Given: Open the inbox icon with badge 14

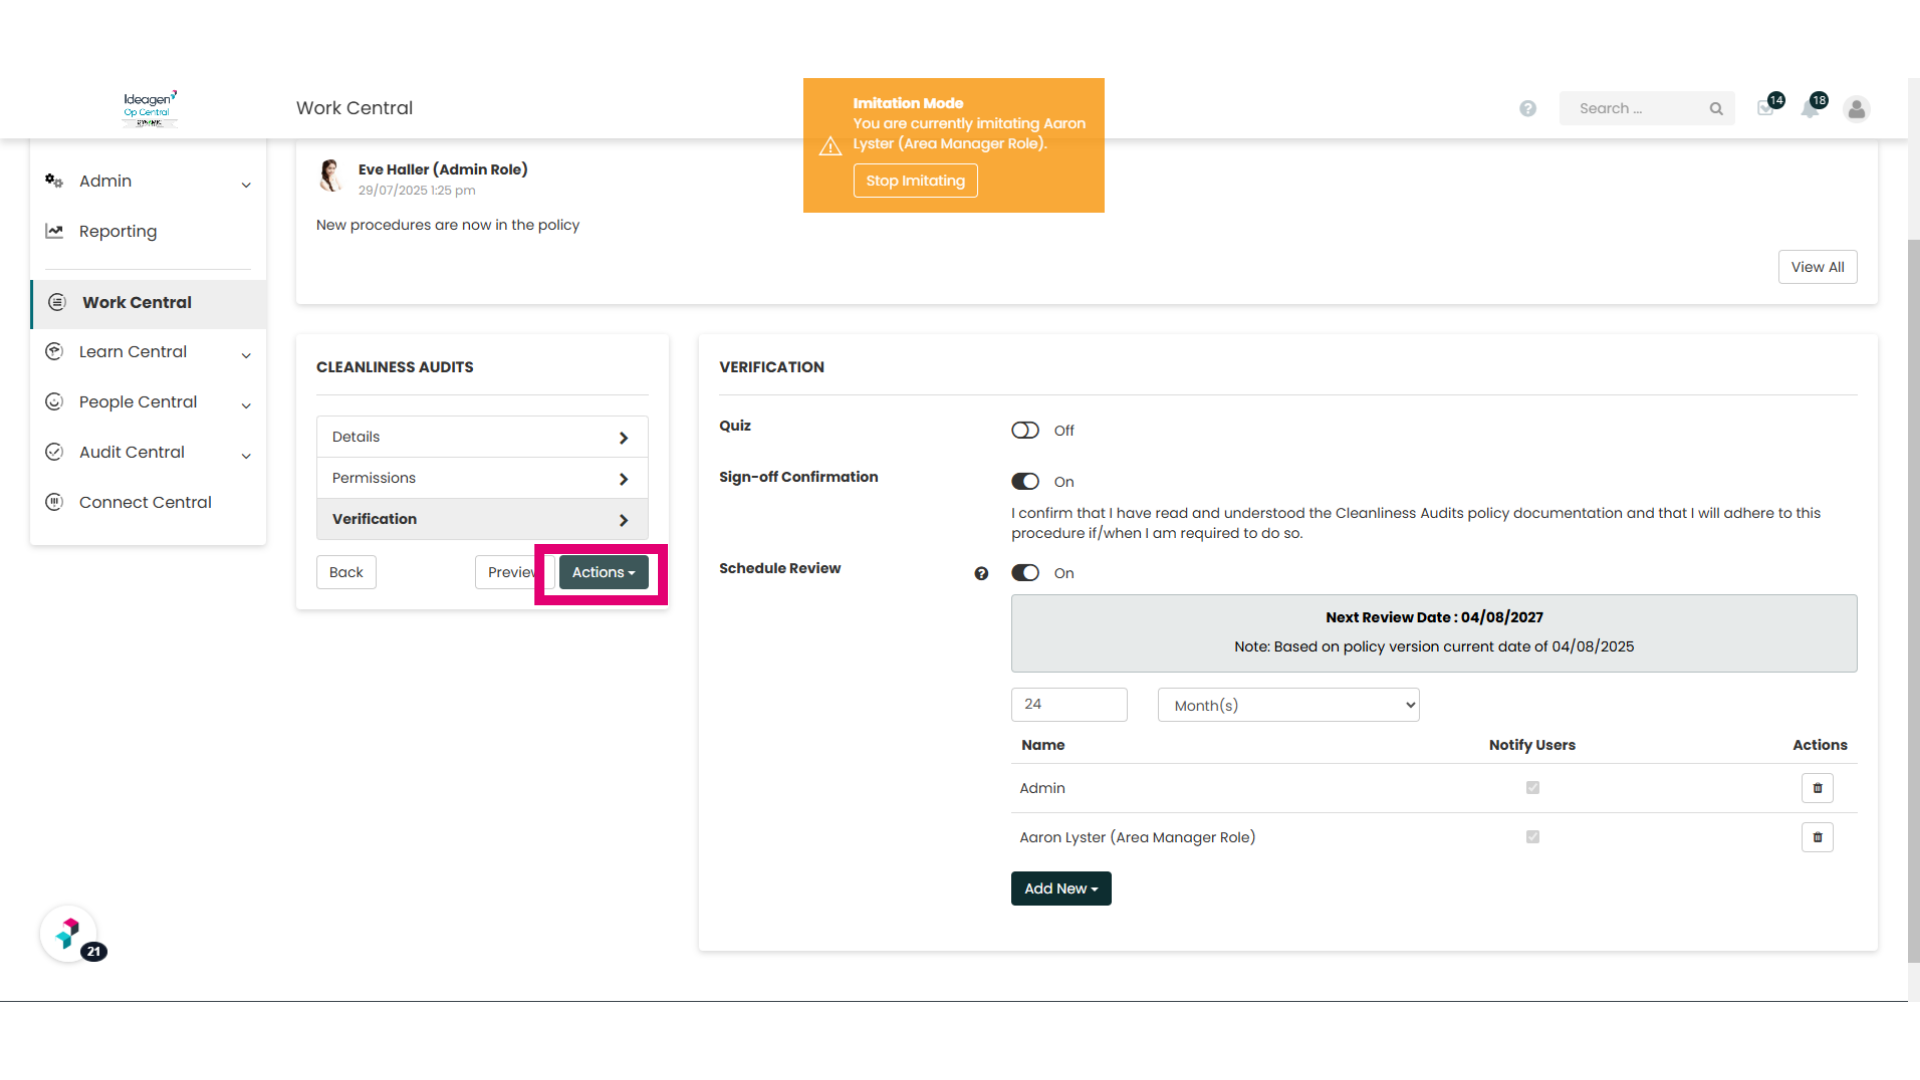Looking at the screenshot, I should point(1766,108).
